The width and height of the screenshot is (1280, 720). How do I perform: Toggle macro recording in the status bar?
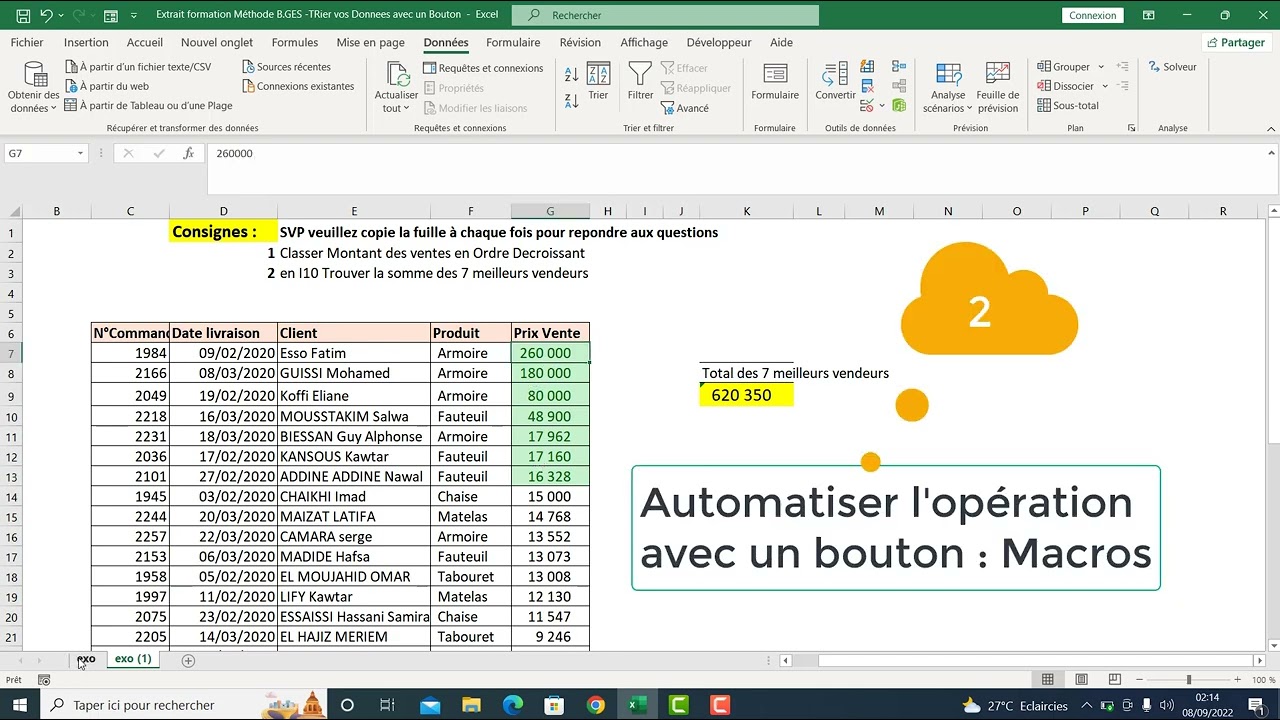[44, 680]
